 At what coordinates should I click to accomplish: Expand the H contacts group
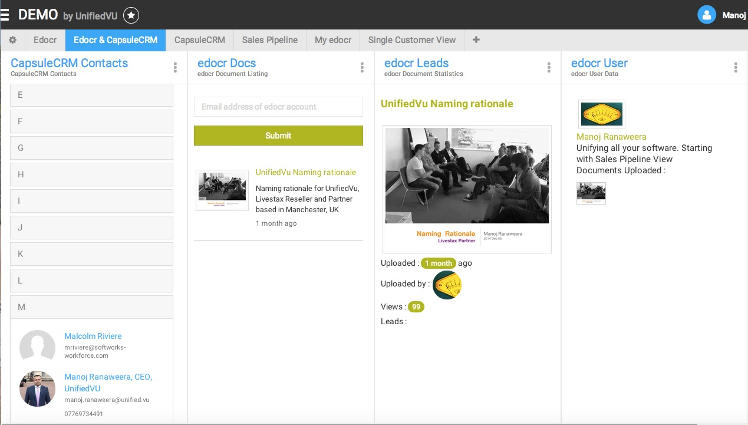92,175
